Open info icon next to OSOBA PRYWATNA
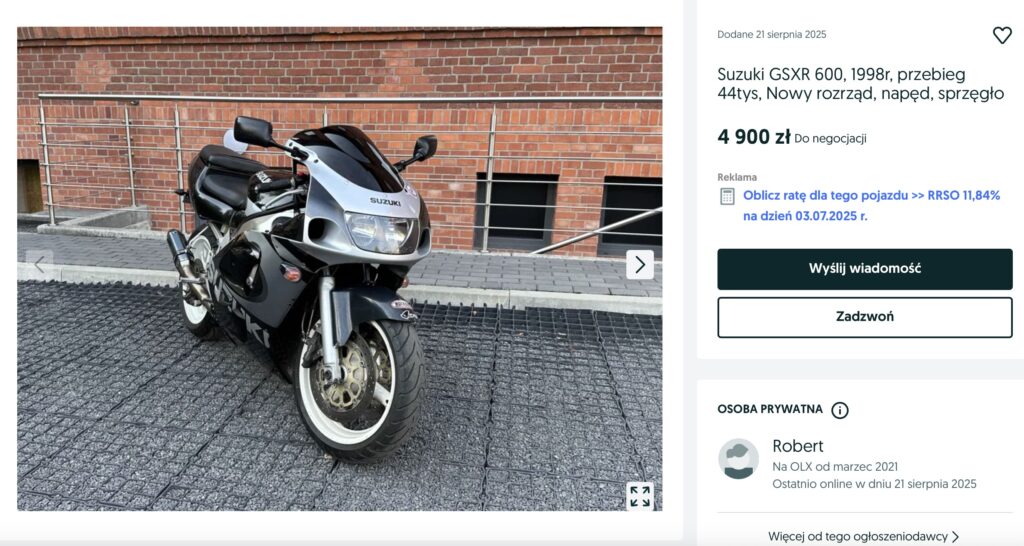 point(839,410)
